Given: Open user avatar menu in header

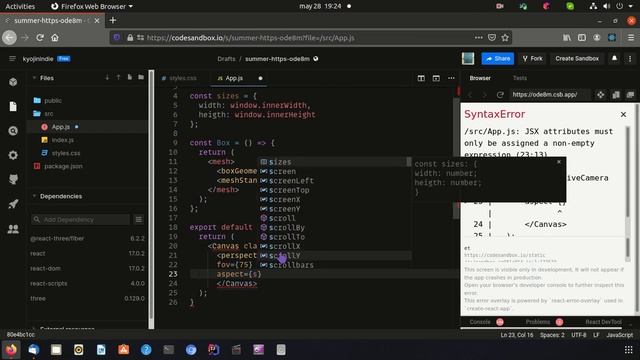Looking at the screenshot, I should pos(468,58).
